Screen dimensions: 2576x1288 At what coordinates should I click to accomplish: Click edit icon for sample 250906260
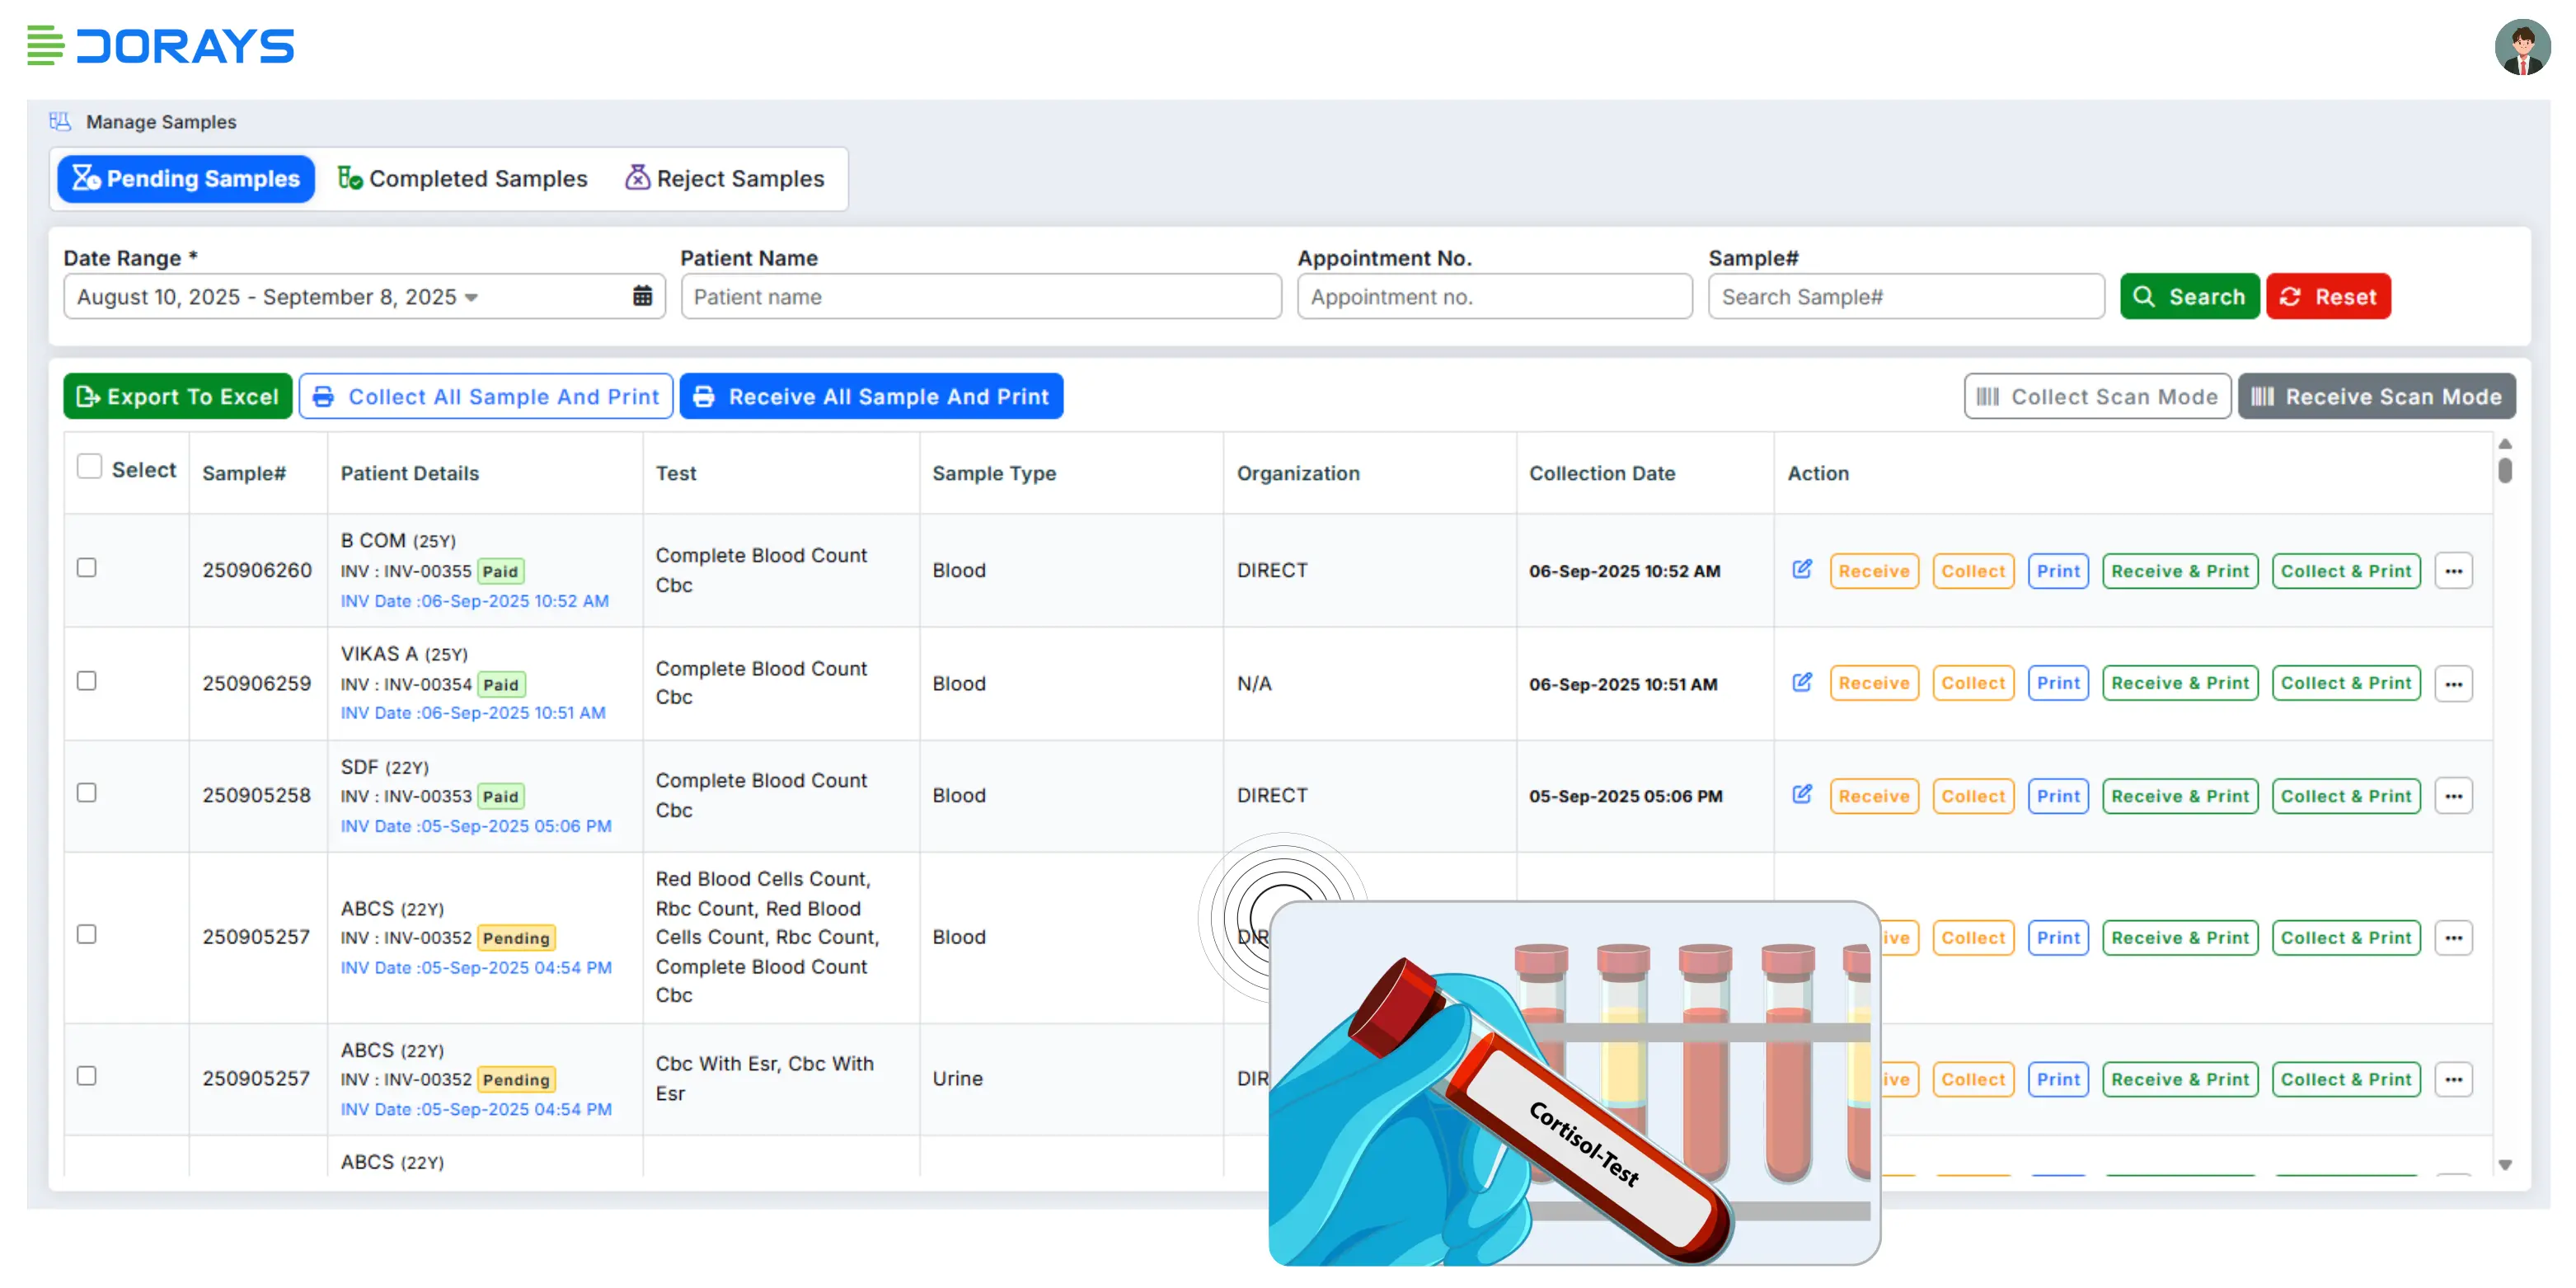pyautogui.click(x=1801, y=569)
